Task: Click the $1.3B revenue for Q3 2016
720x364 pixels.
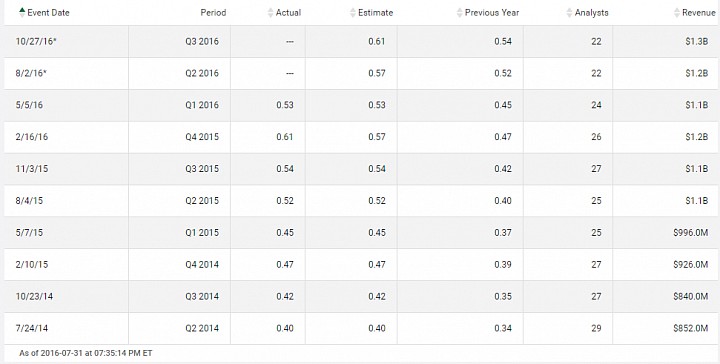Action: [x=697, y=41]
